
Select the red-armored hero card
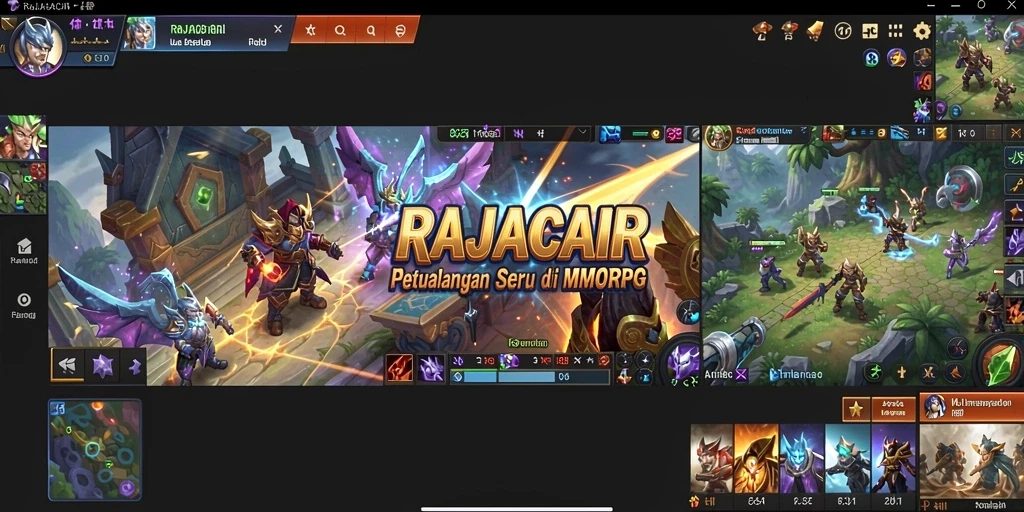tap(712, 458)
